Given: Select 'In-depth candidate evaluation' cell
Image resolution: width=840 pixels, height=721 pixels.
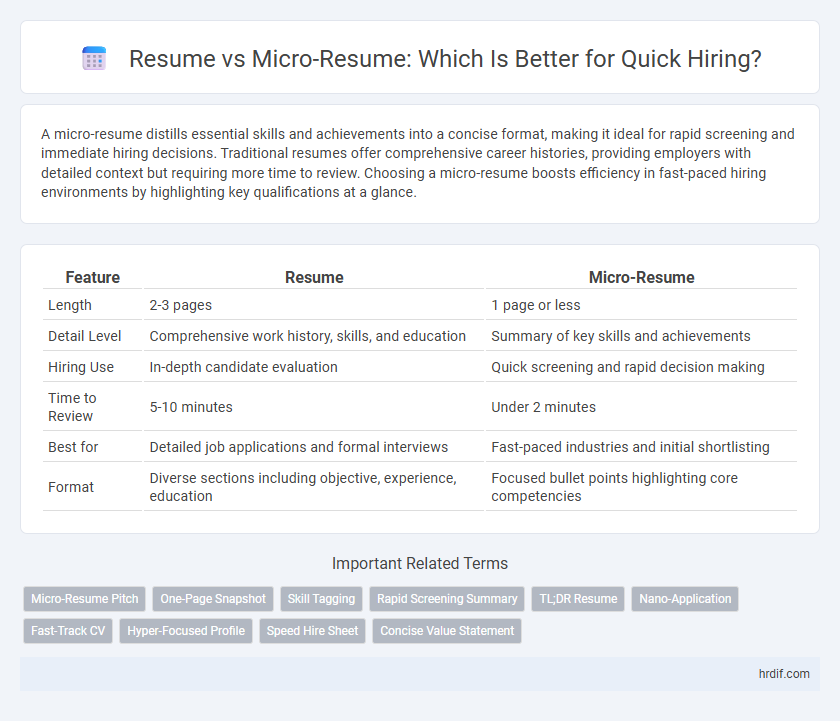Looking at the screenshot, I should coord(314,367).
